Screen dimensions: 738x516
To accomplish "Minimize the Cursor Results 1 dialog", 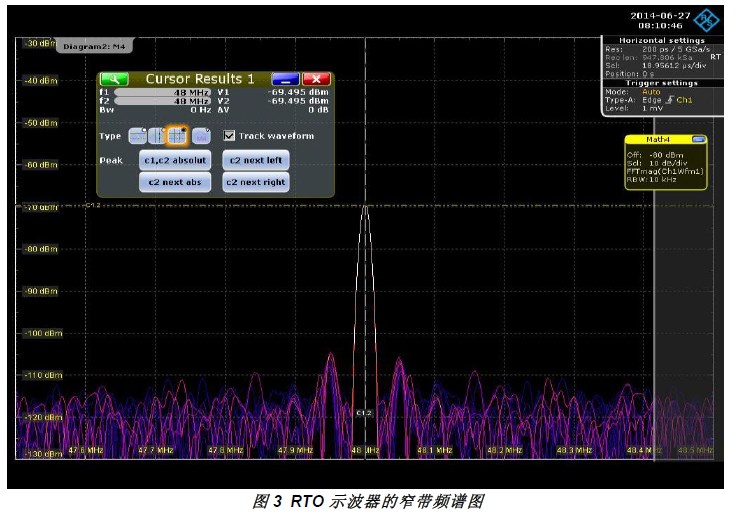I will (285, 79).
